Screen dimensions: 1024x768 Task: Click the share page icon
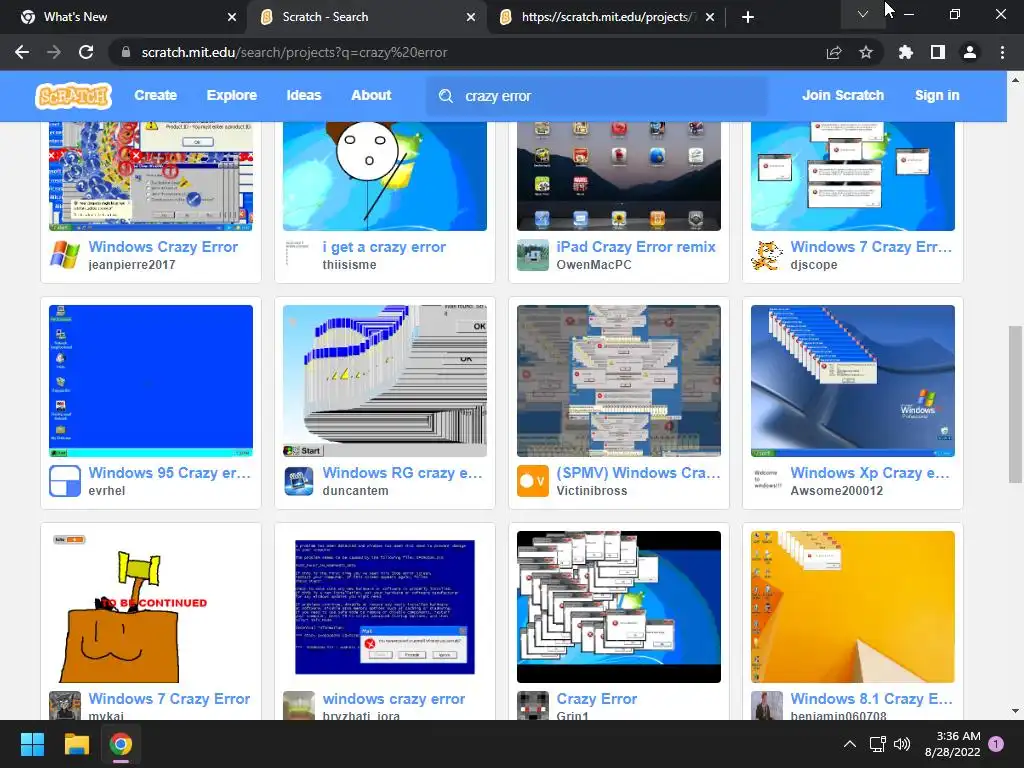pos(834,52)
